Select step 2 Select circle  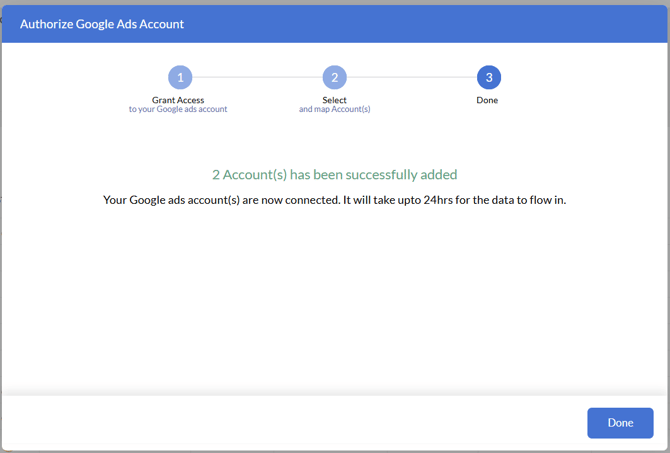tap(335, 77)
